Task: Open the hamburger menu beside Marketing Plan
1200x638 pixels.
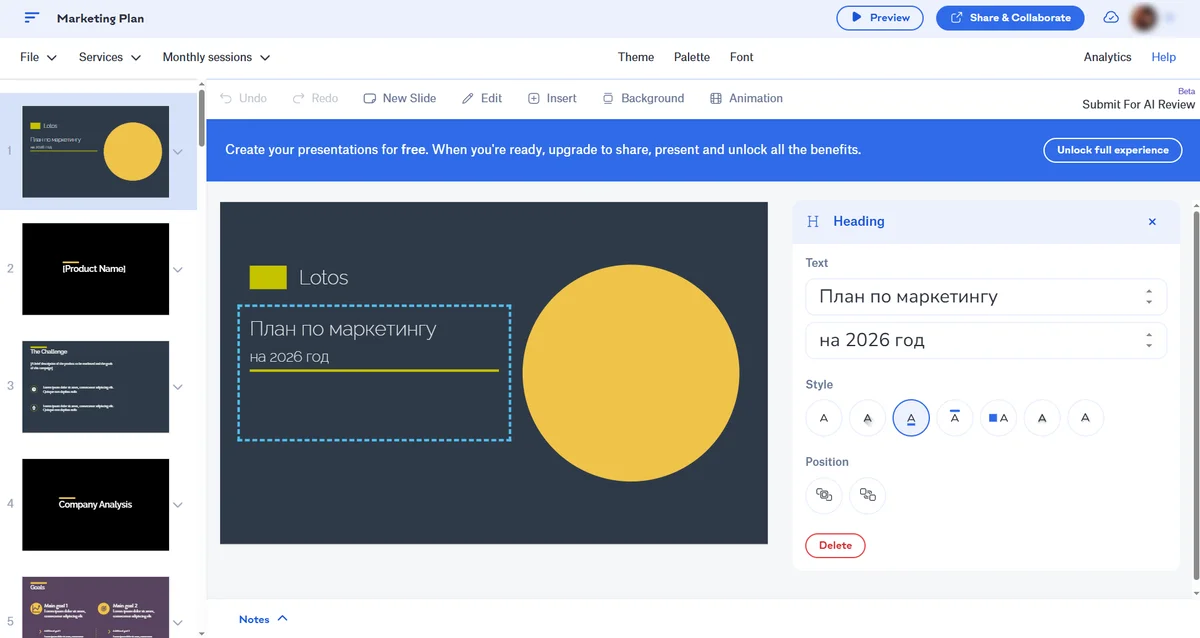Action: [x=32, y=18]
